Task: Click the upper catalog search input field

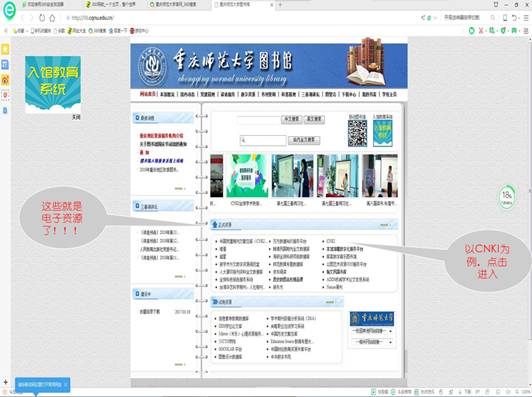Action: [x=259, y=120]
